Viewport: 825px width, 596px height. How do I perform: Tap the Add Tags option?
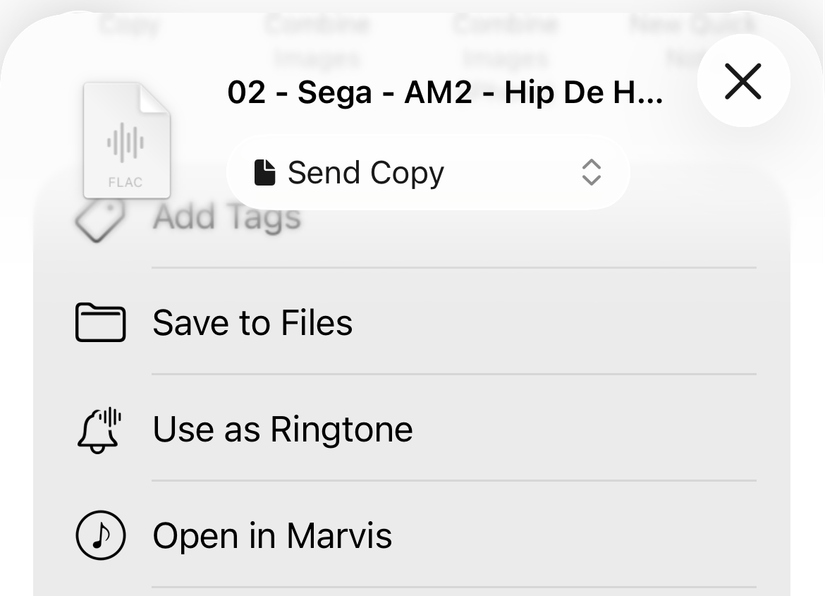click(x=226, y=216)
